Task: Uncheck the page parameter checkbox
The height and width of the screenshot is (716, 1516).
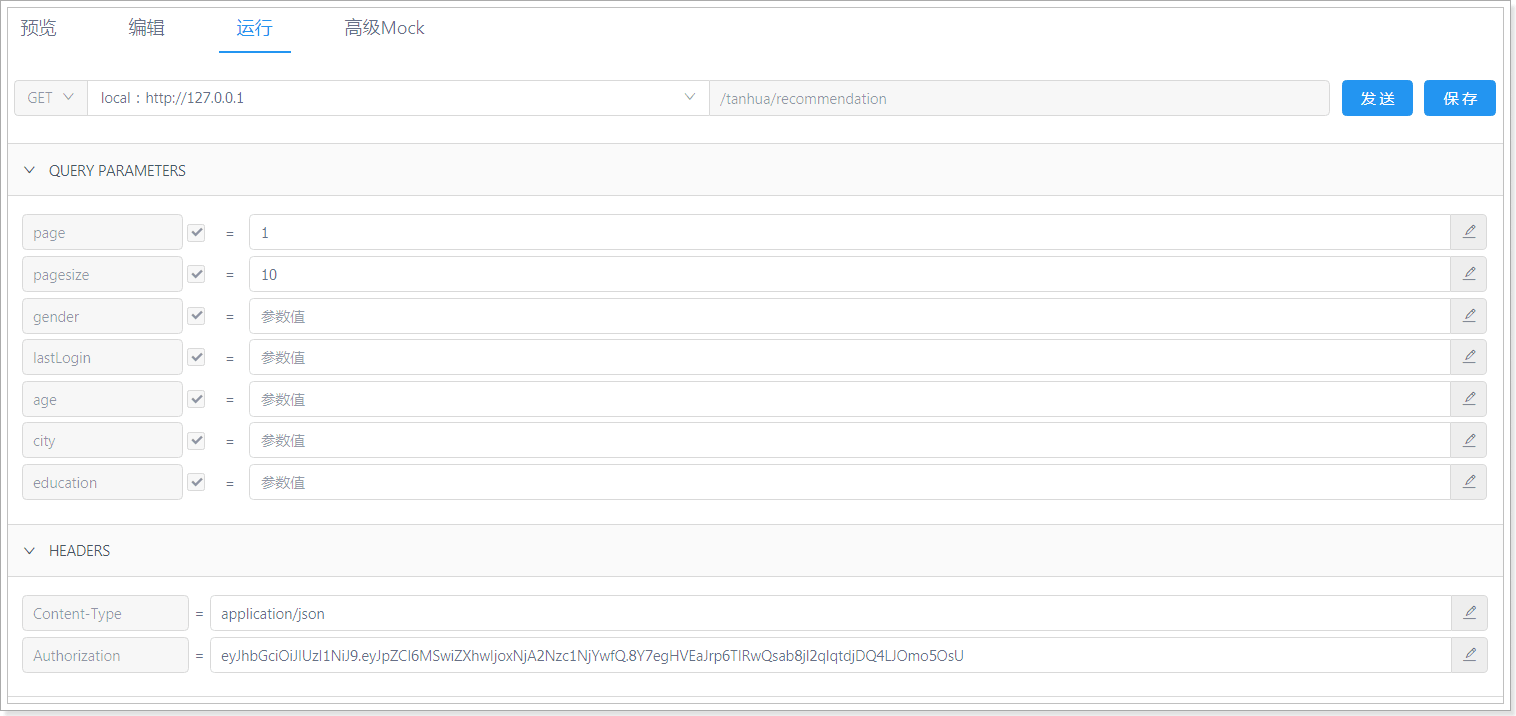Action: pyautogui.click(x=196, y=233)
